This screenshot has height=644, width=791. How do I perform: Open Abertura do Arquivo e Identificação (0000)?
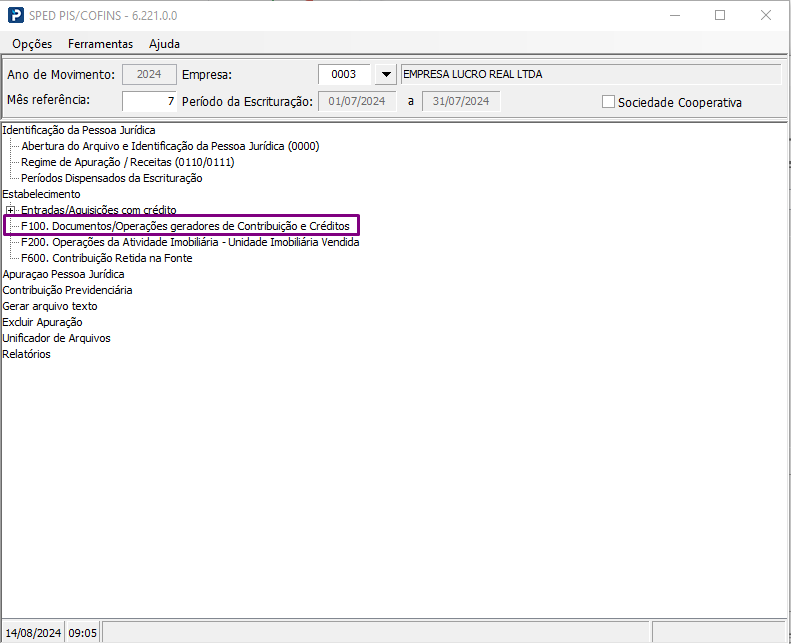pyautogui.click(x=171, y=146)
